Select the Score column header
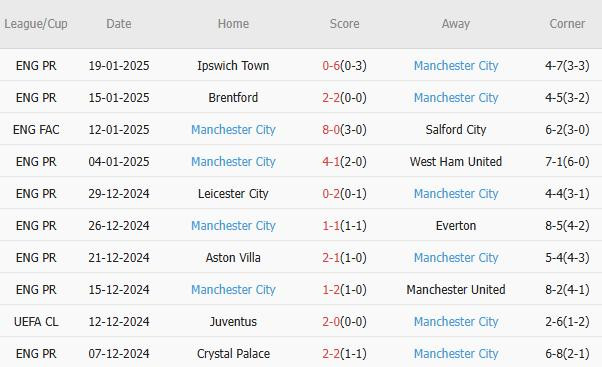602x367 pixels. tap(344, 24)
